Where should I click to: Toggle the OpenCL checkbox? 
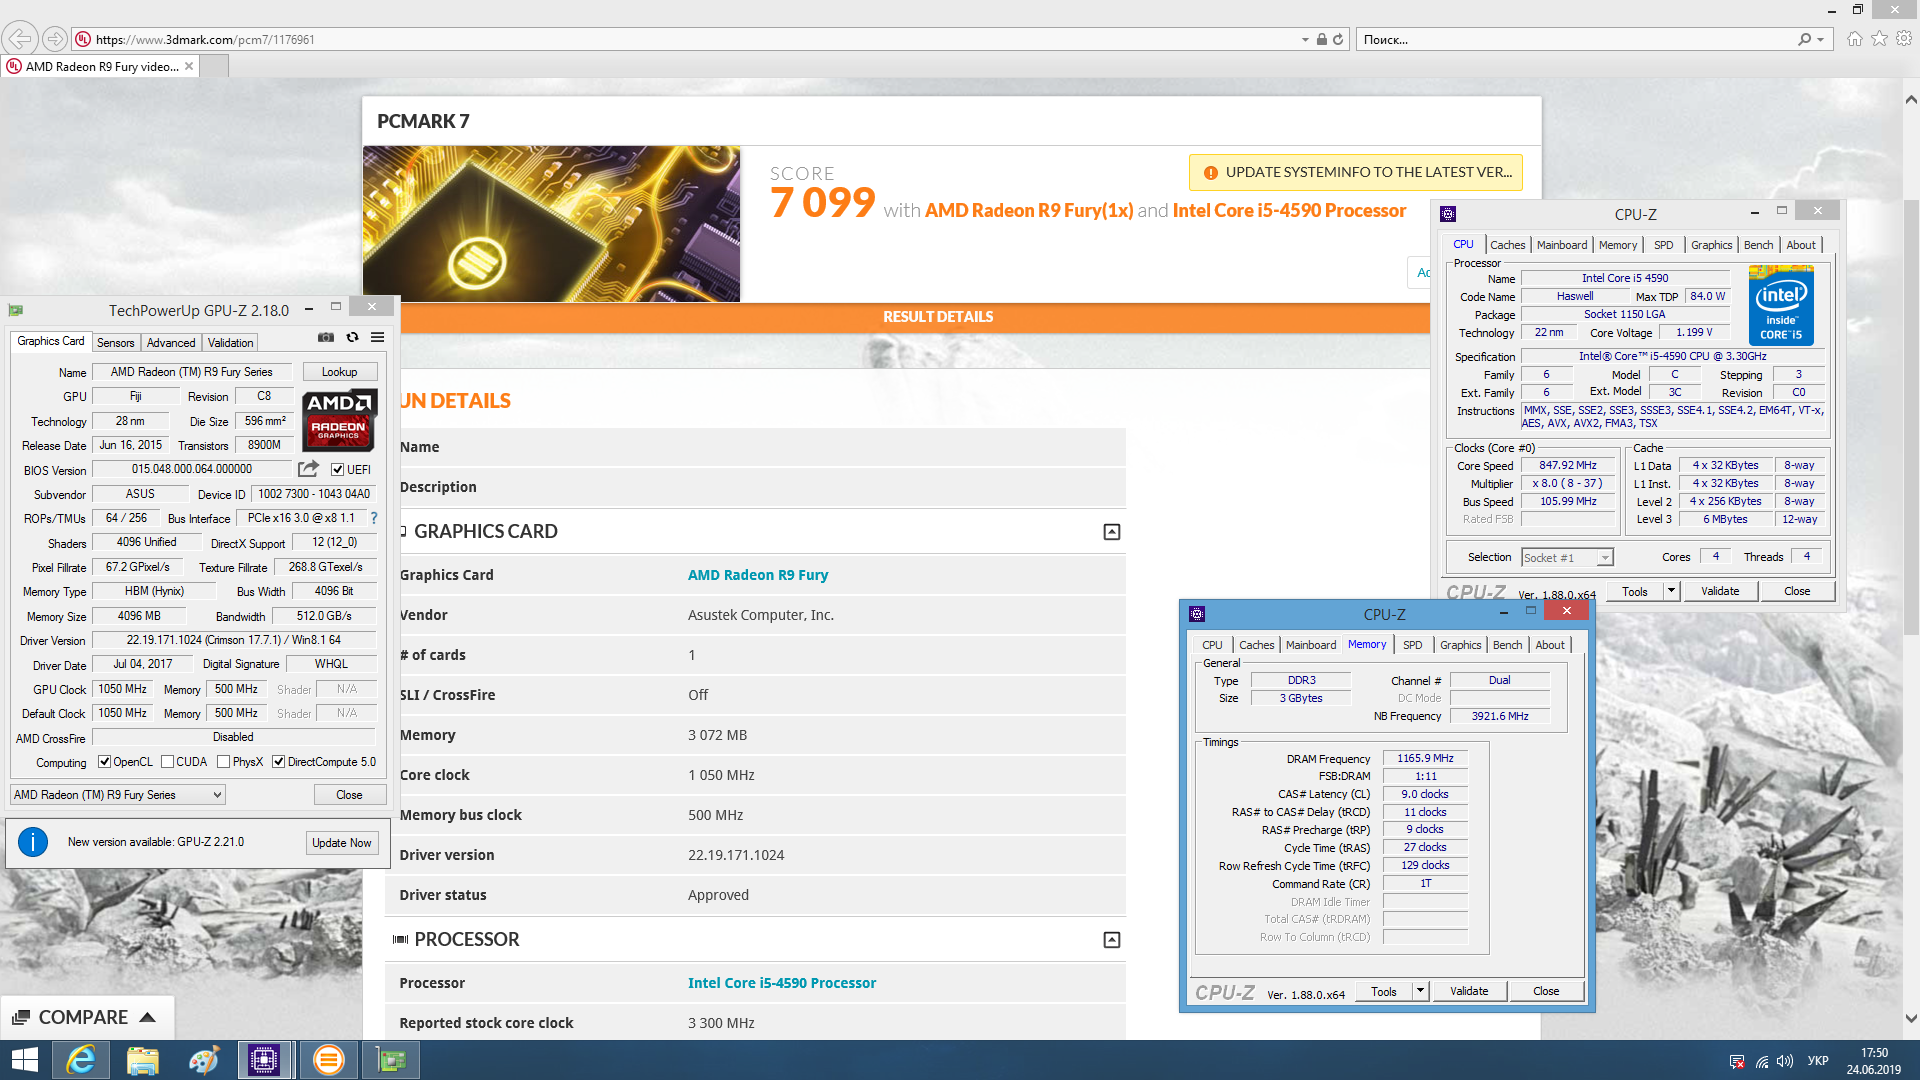(x=104, y=762)
